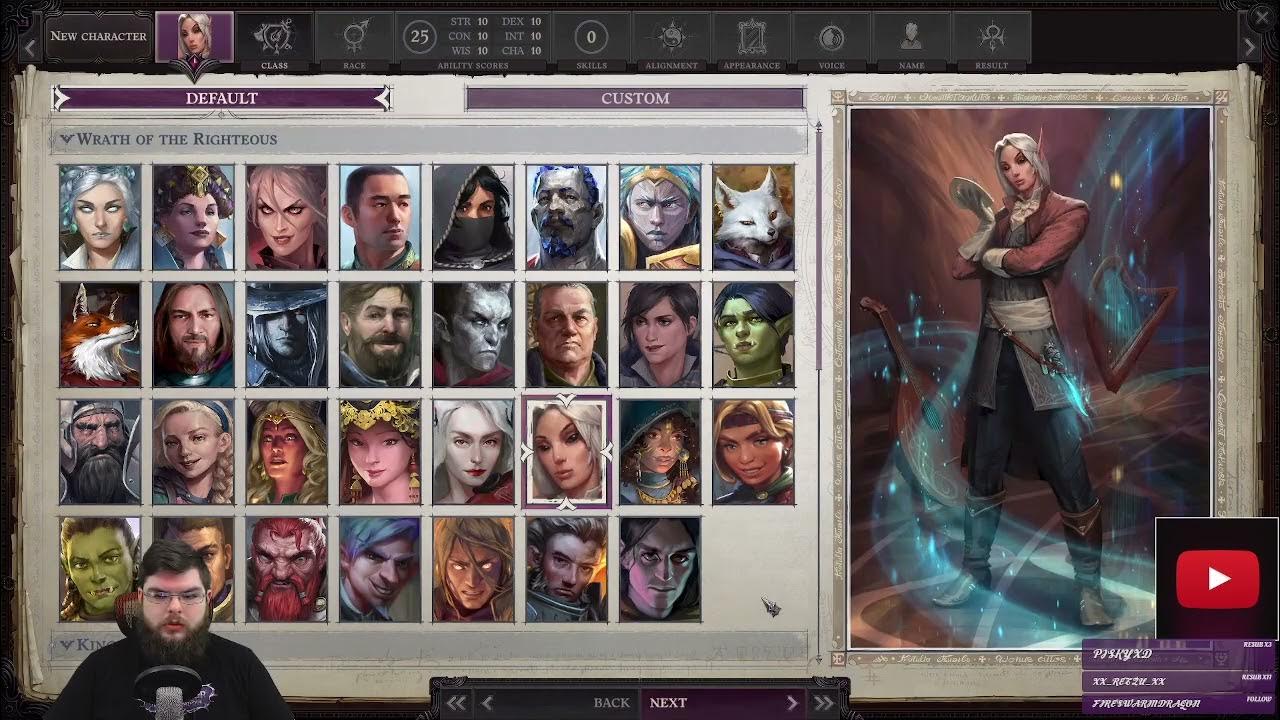This screenshot has width=1280, height=720.
Task: Pick the white fox kitsune portrait
Action: click(x=753, y=217)
